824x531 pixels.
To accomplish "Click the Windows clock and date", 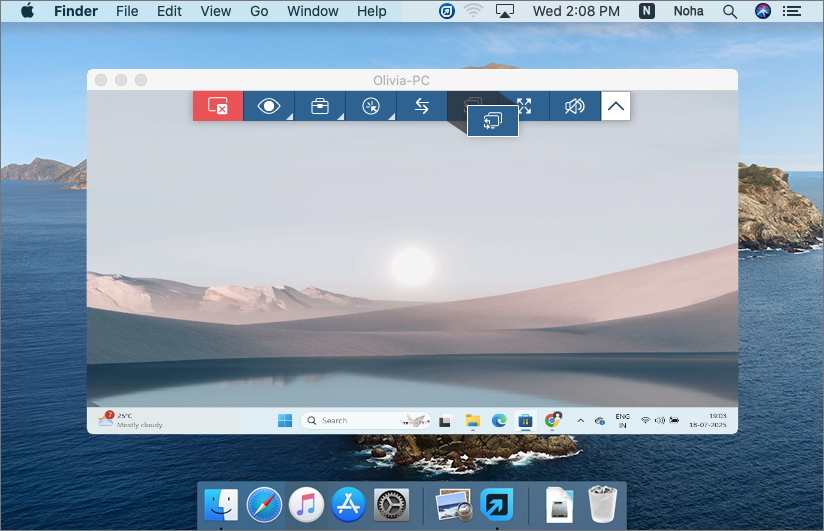I will click(x=717, y=420).
